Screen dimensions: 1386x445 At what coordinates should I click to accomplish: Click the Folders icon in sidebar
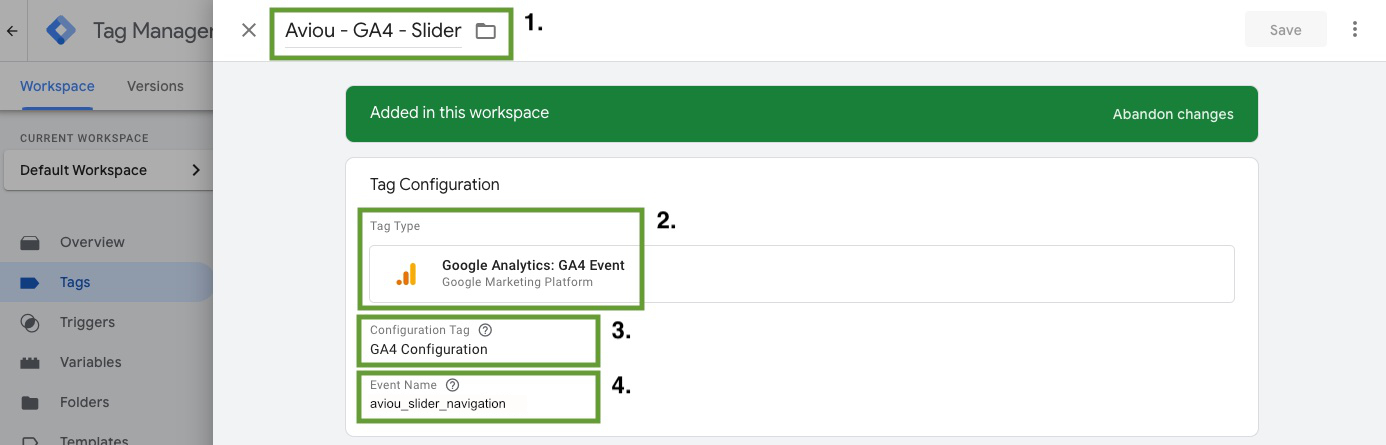(x=30, y=403)
